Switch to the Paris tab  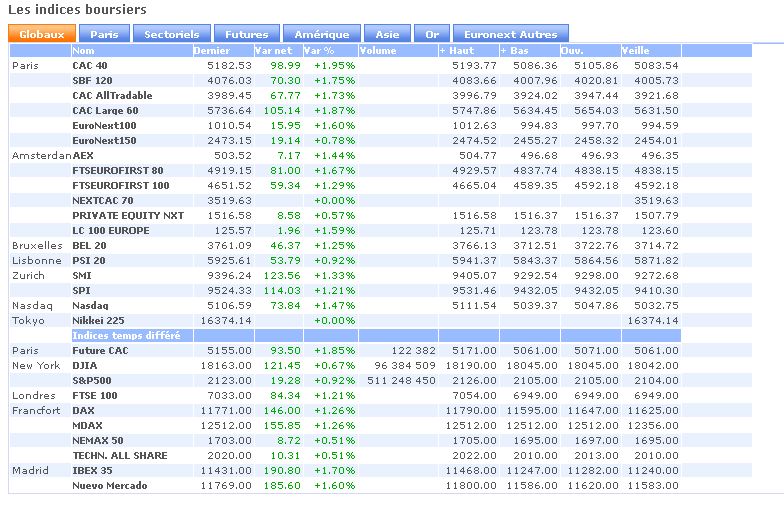[104, 34]
